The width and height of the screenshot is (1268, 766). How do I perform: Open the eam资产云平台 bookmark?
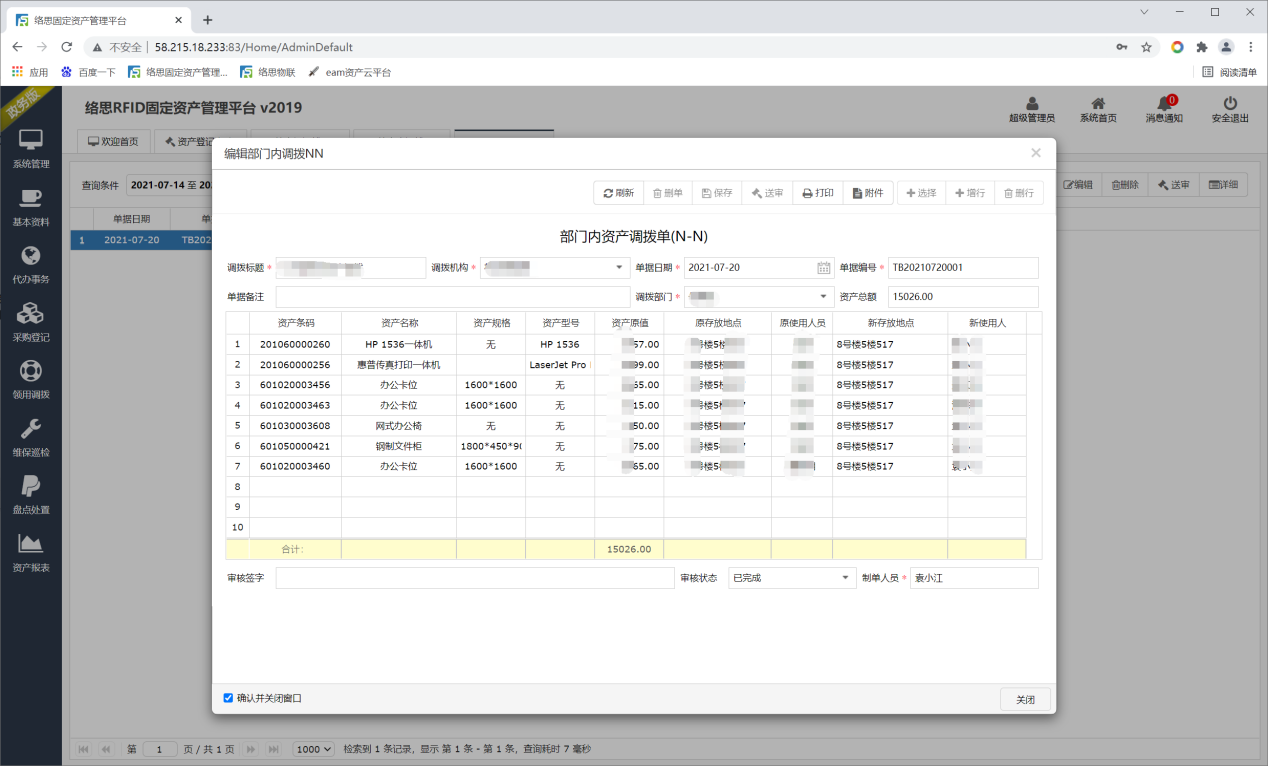click(349, 72)
